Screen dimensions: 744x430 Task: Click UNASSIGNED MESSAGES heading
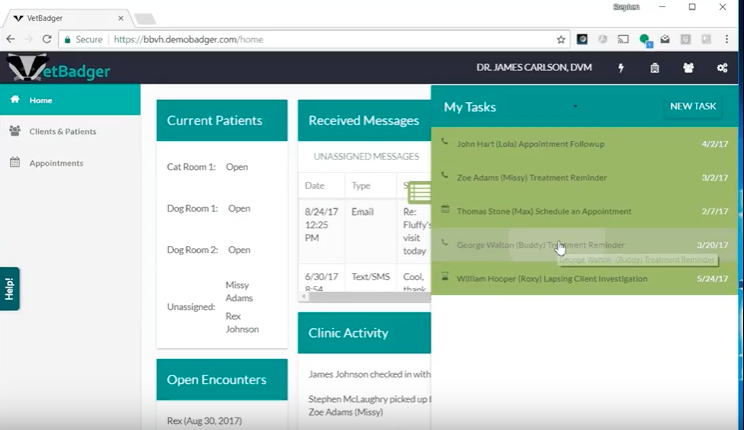click(x=366, y=156)
